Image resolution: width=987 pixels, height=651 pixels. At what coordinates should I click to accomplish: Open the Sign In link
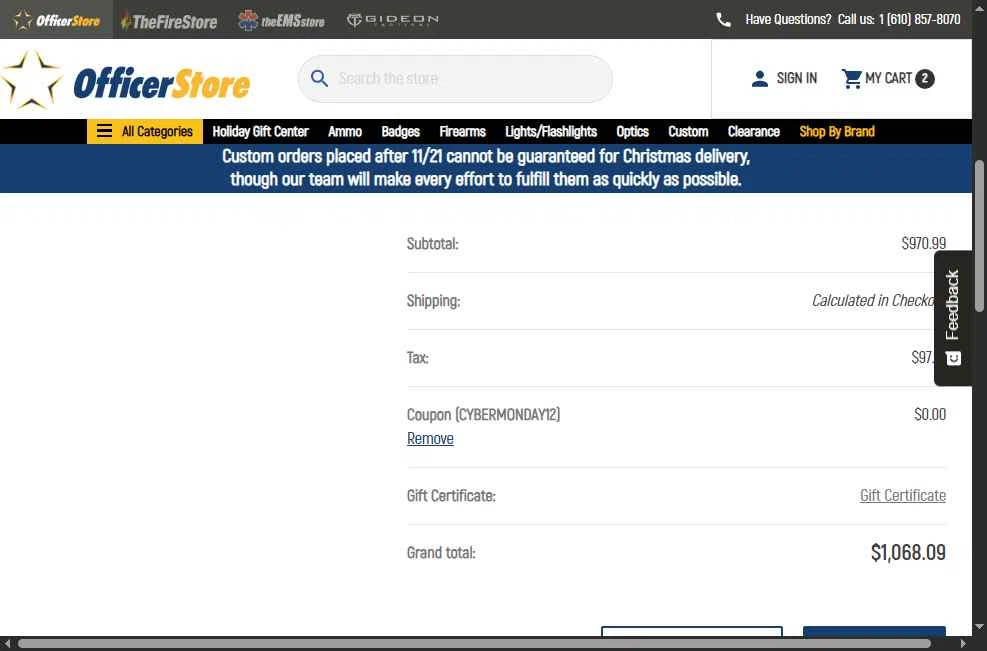point(796,79)
